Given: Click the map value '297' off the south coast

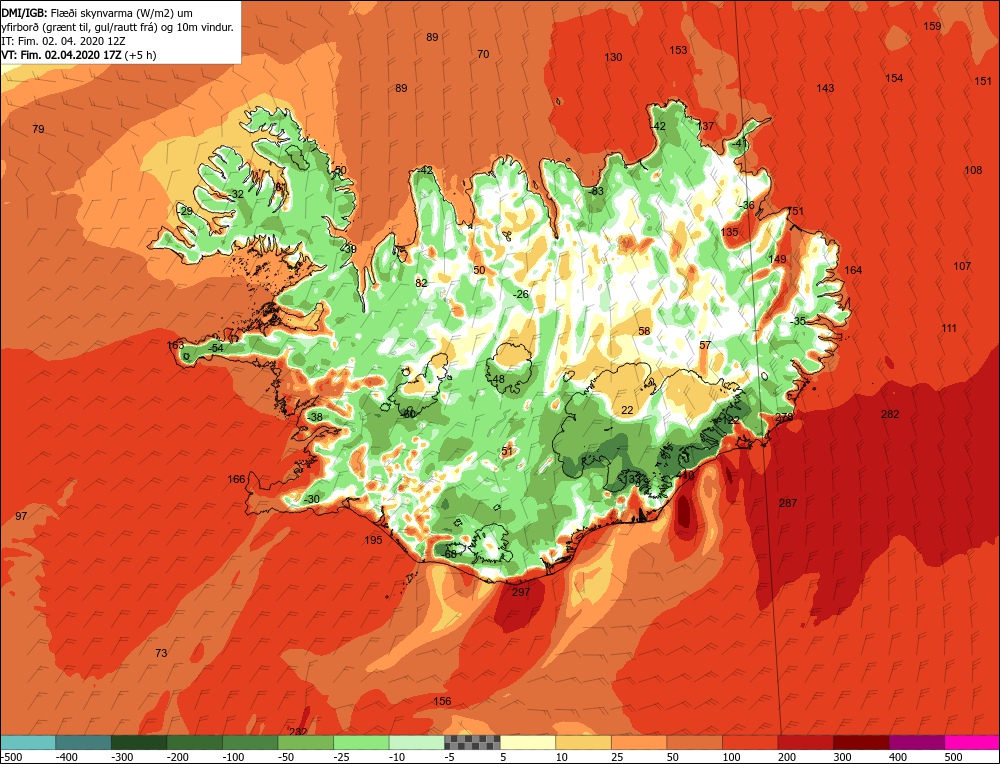Looking at the screenshot, I should point(521,592).
